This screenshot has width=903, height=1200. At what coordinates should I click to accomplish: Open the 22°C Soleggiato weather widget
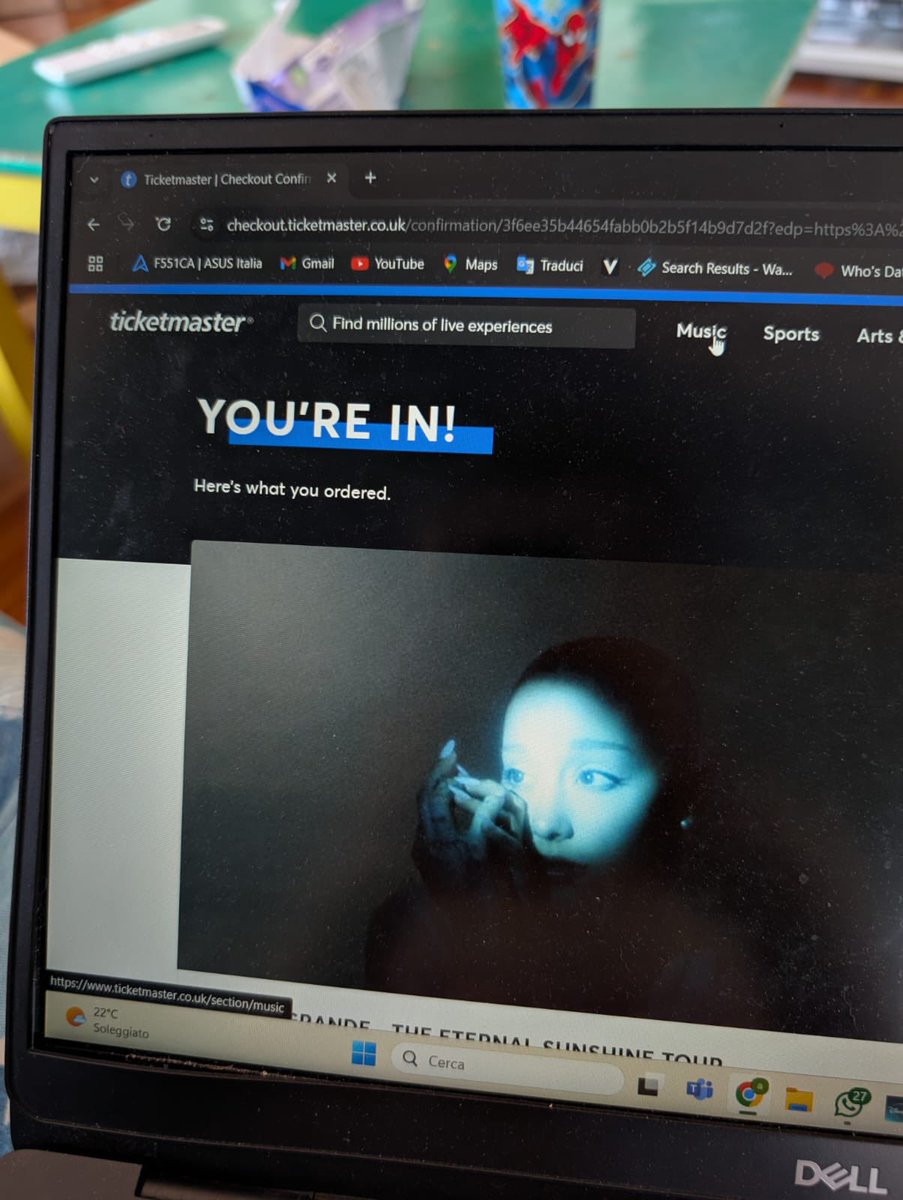pyautogui.click(x=105, y=1022)
